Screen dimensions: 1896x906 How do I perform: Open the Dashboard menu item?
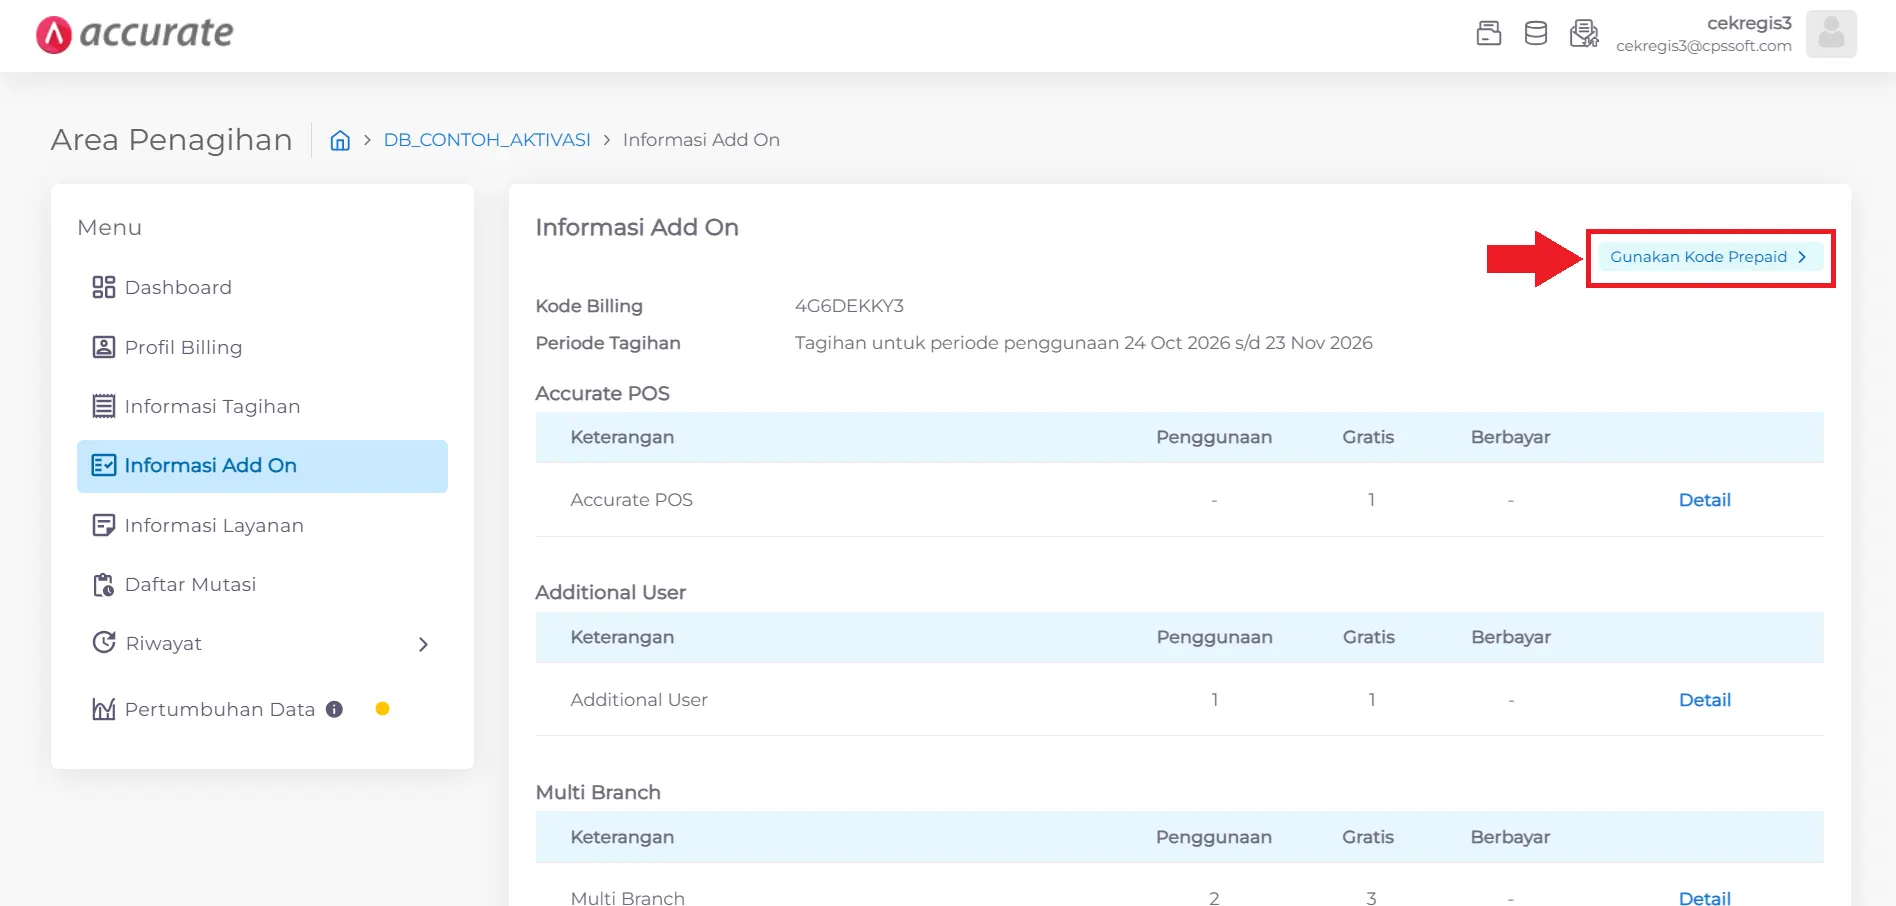pos(262,287)
